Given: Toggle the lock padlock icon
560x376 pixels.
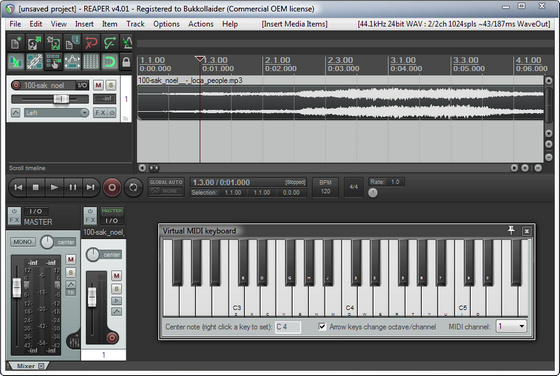Looking at the screenshot, I should tap(126, 62).
